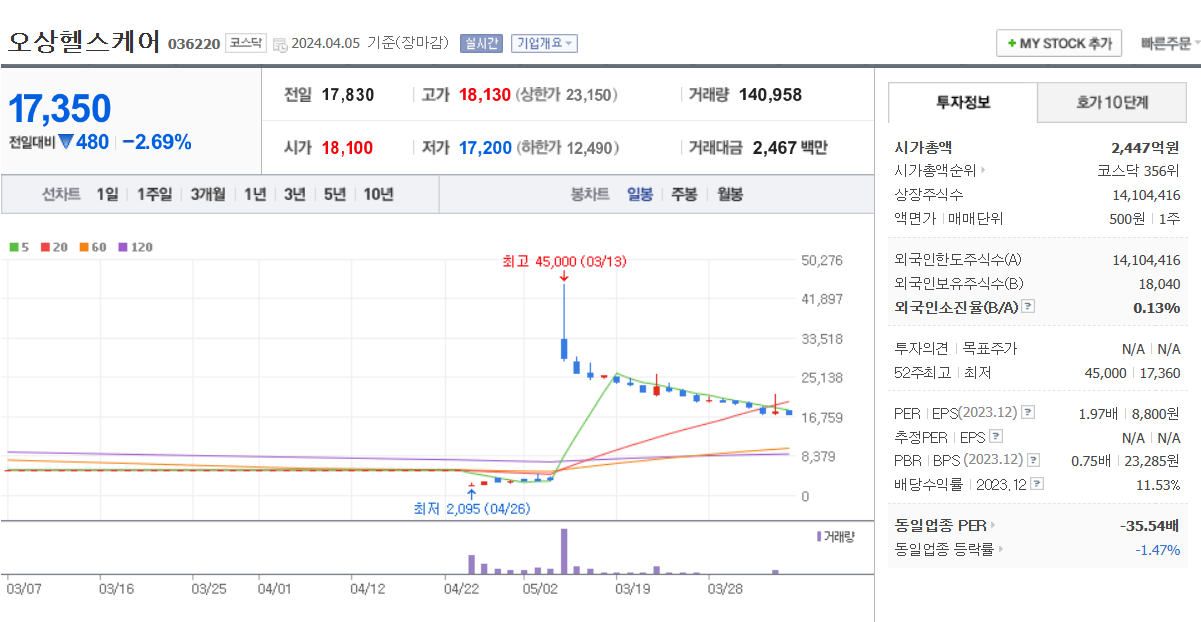The image size is (1201, 622).
Task: Click the 실시간 button
Action: (x=481, y=43)
